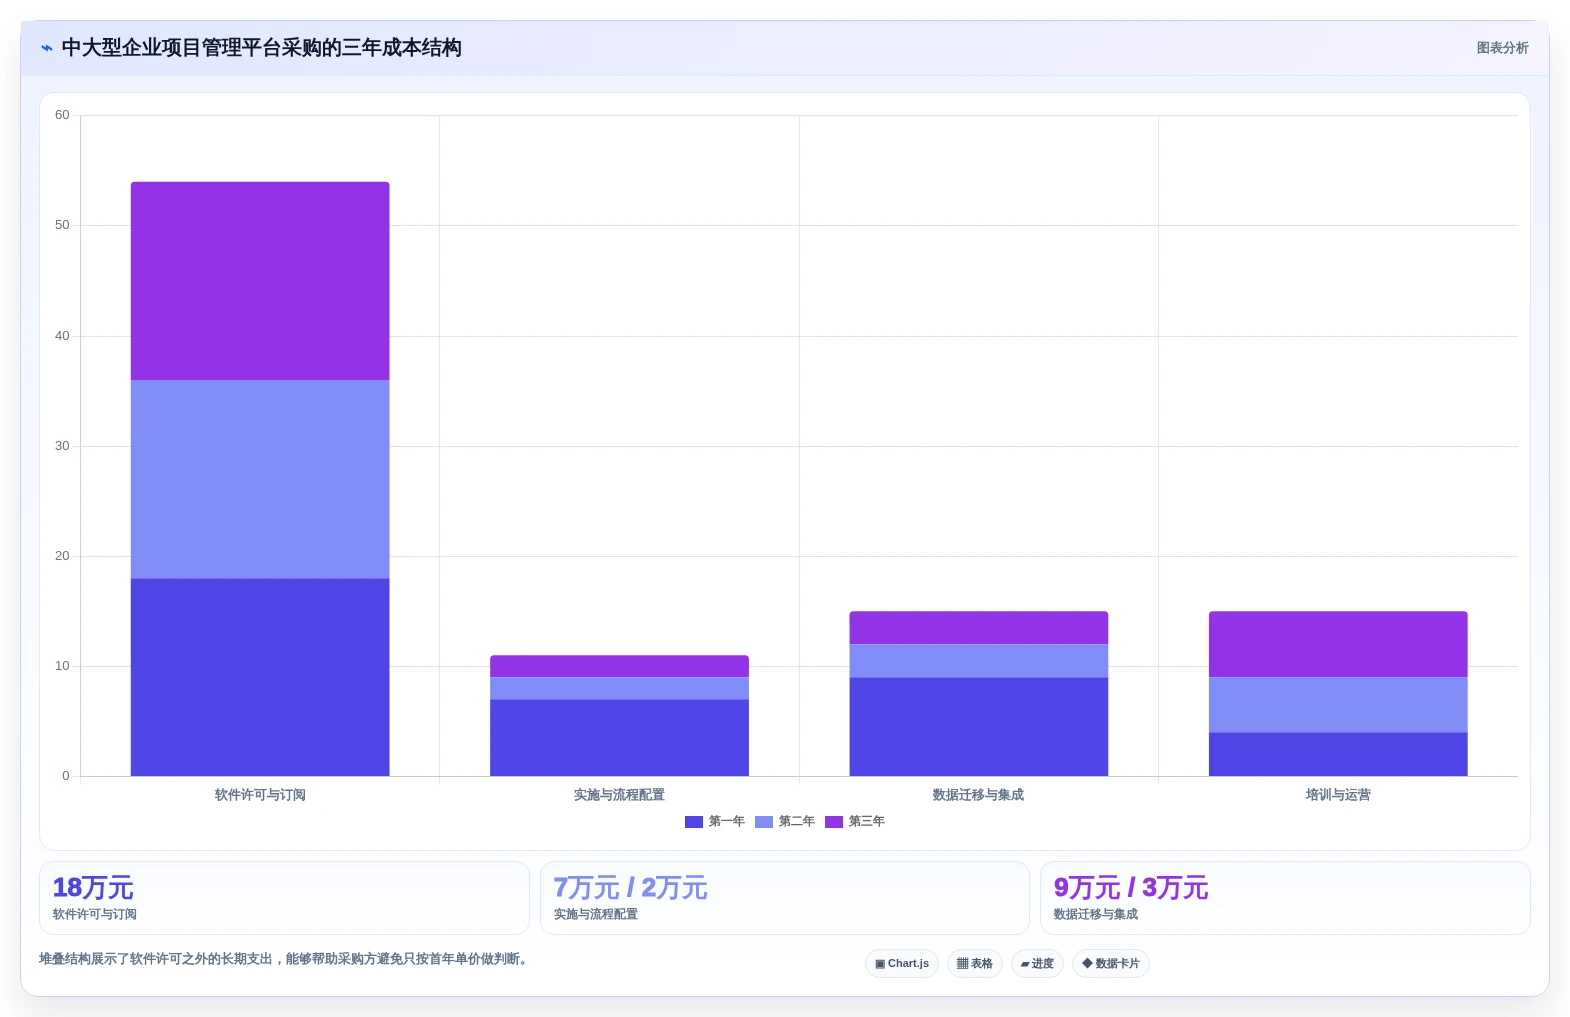Toggle the 第一年 legend entry
This screenshot has height=1017, width=1570.
[x=714, y=822]
